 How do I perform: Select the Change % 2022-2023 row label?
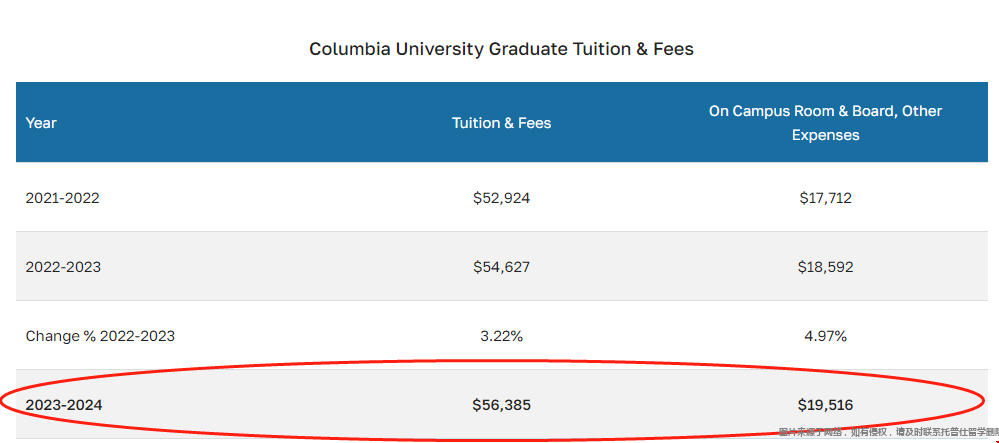100,336
